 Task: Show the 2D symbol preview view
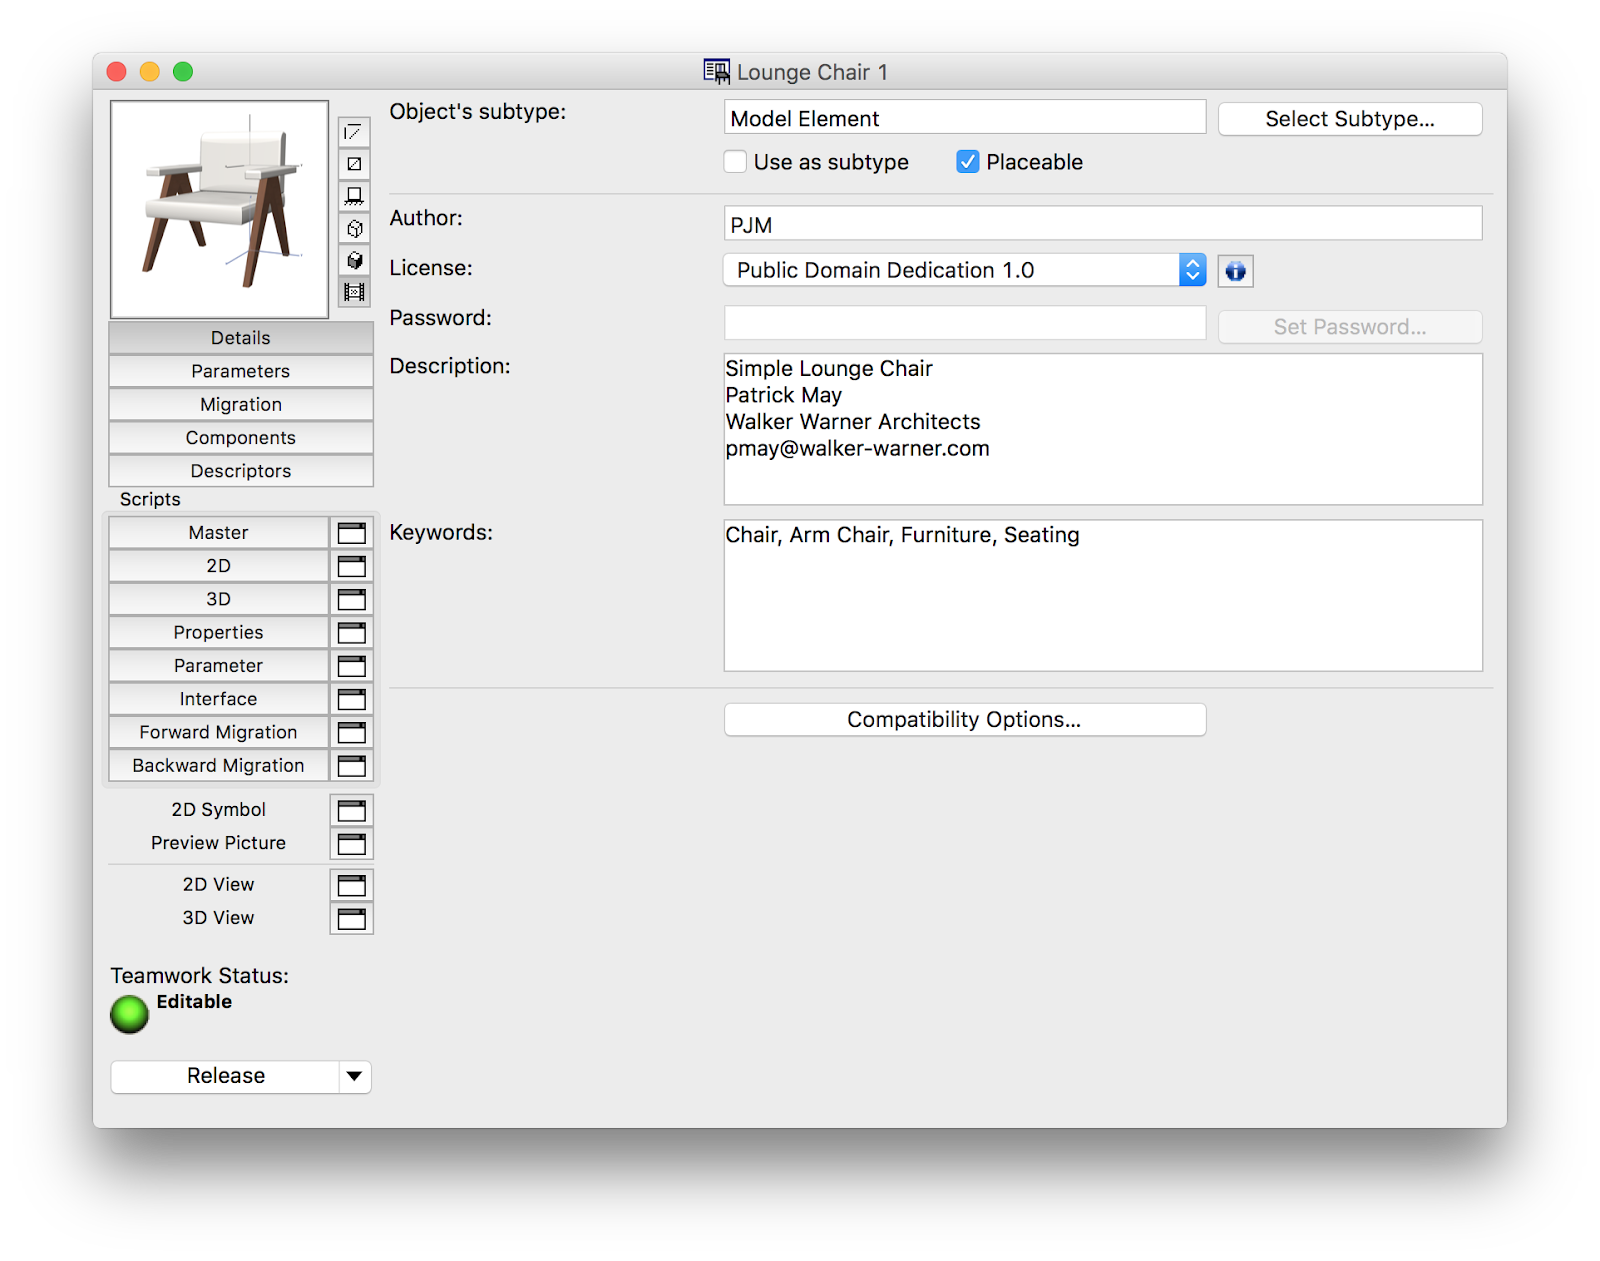354,132
